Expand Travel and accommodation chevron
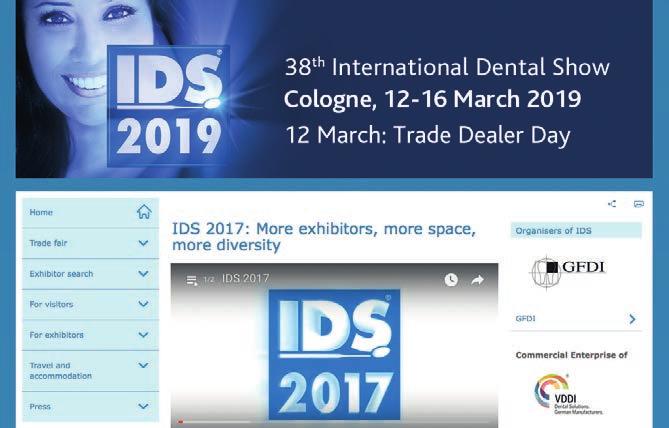The height and width of the screenshot is (428, 669). pyautogui.click(x=143, y=365)
